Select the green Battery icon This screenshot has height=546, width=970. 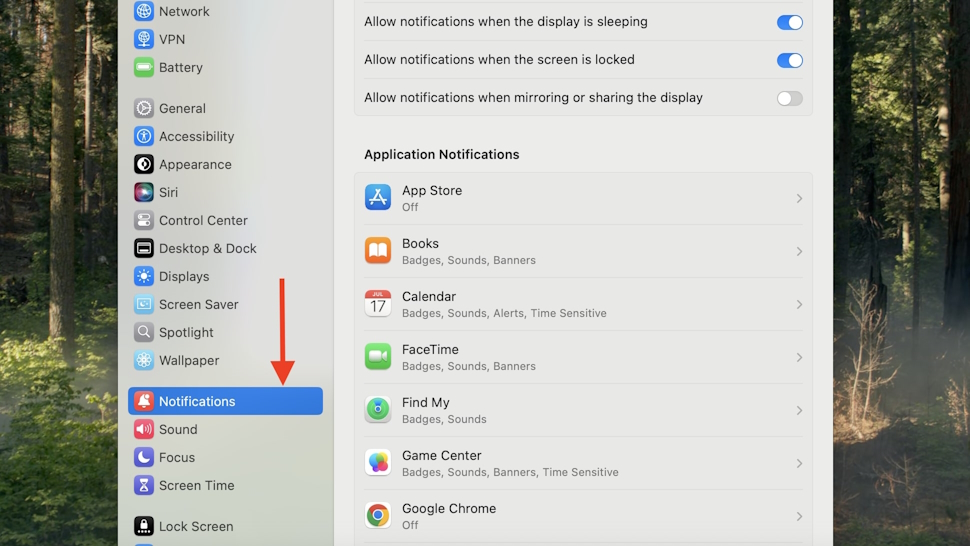pos(144,67)
